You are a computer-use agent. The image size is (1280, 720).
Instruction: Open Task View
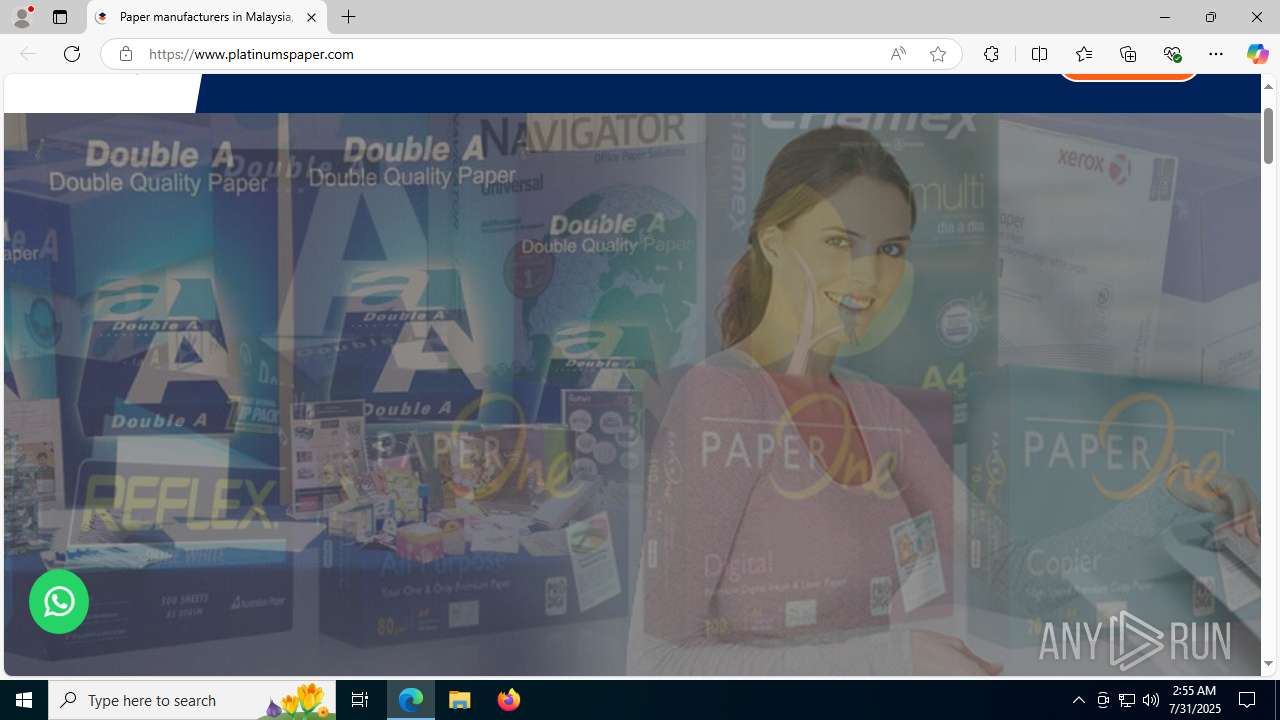(359, 700)
